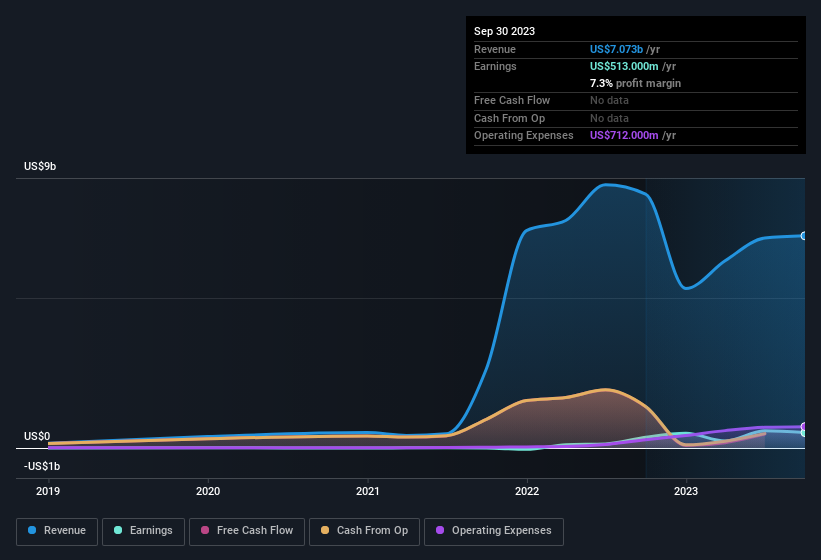Toggle the Cash From Op legend button
This screenshot has height=560, width=821.
364,532
